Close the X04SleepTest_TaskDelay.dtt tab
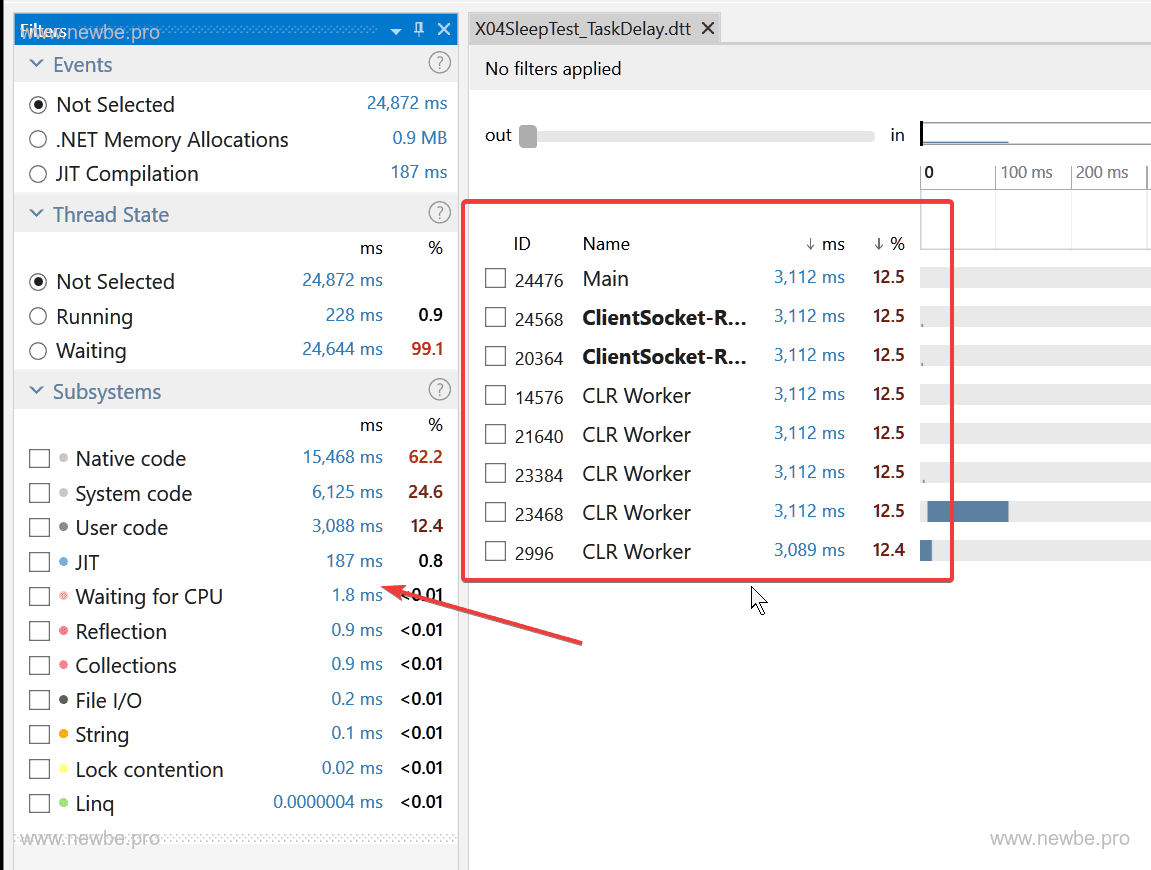Image resolution: width=1151 pixels, height=870 pixels. (708, 28)
